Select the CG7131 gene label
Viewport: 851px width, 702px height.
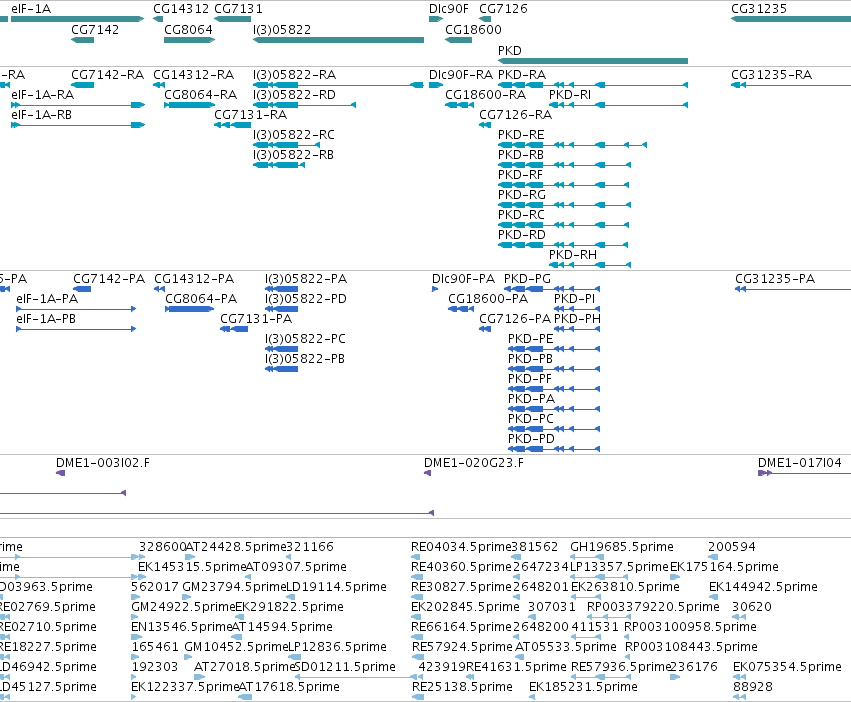click(238, 9)
